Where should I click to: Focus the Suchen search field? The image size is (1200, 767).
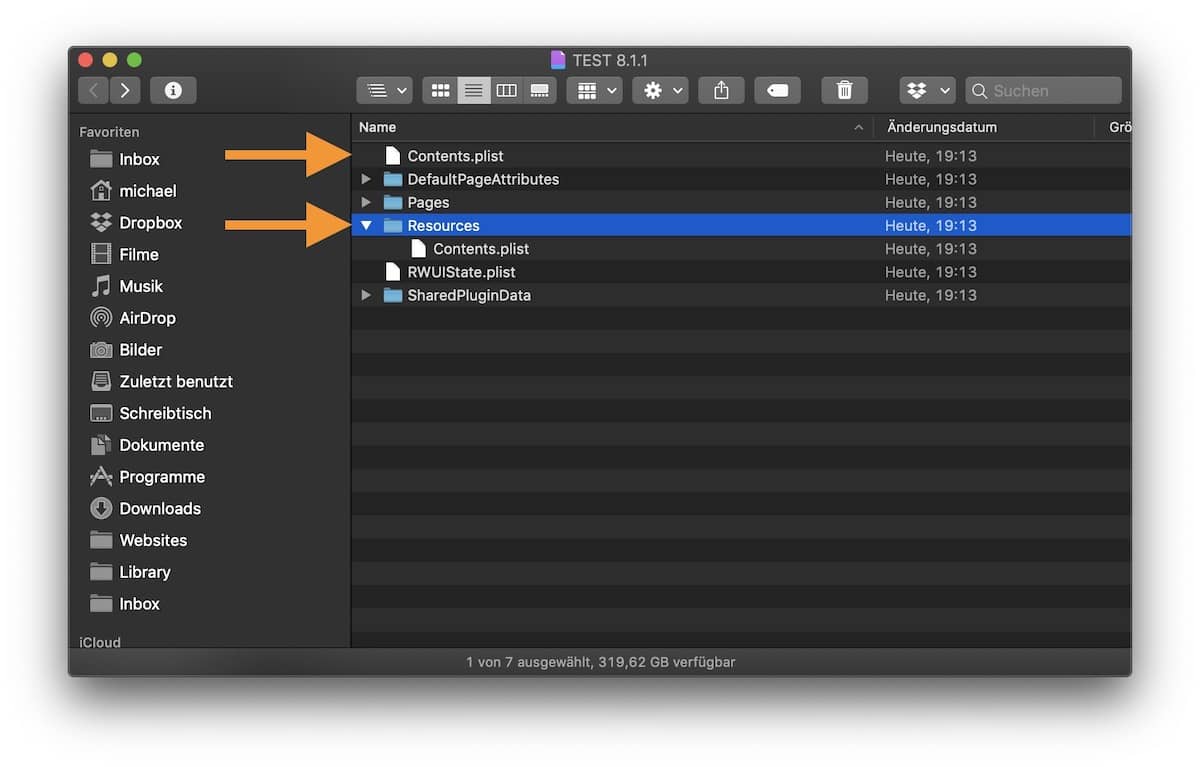tap(1043, 90)
